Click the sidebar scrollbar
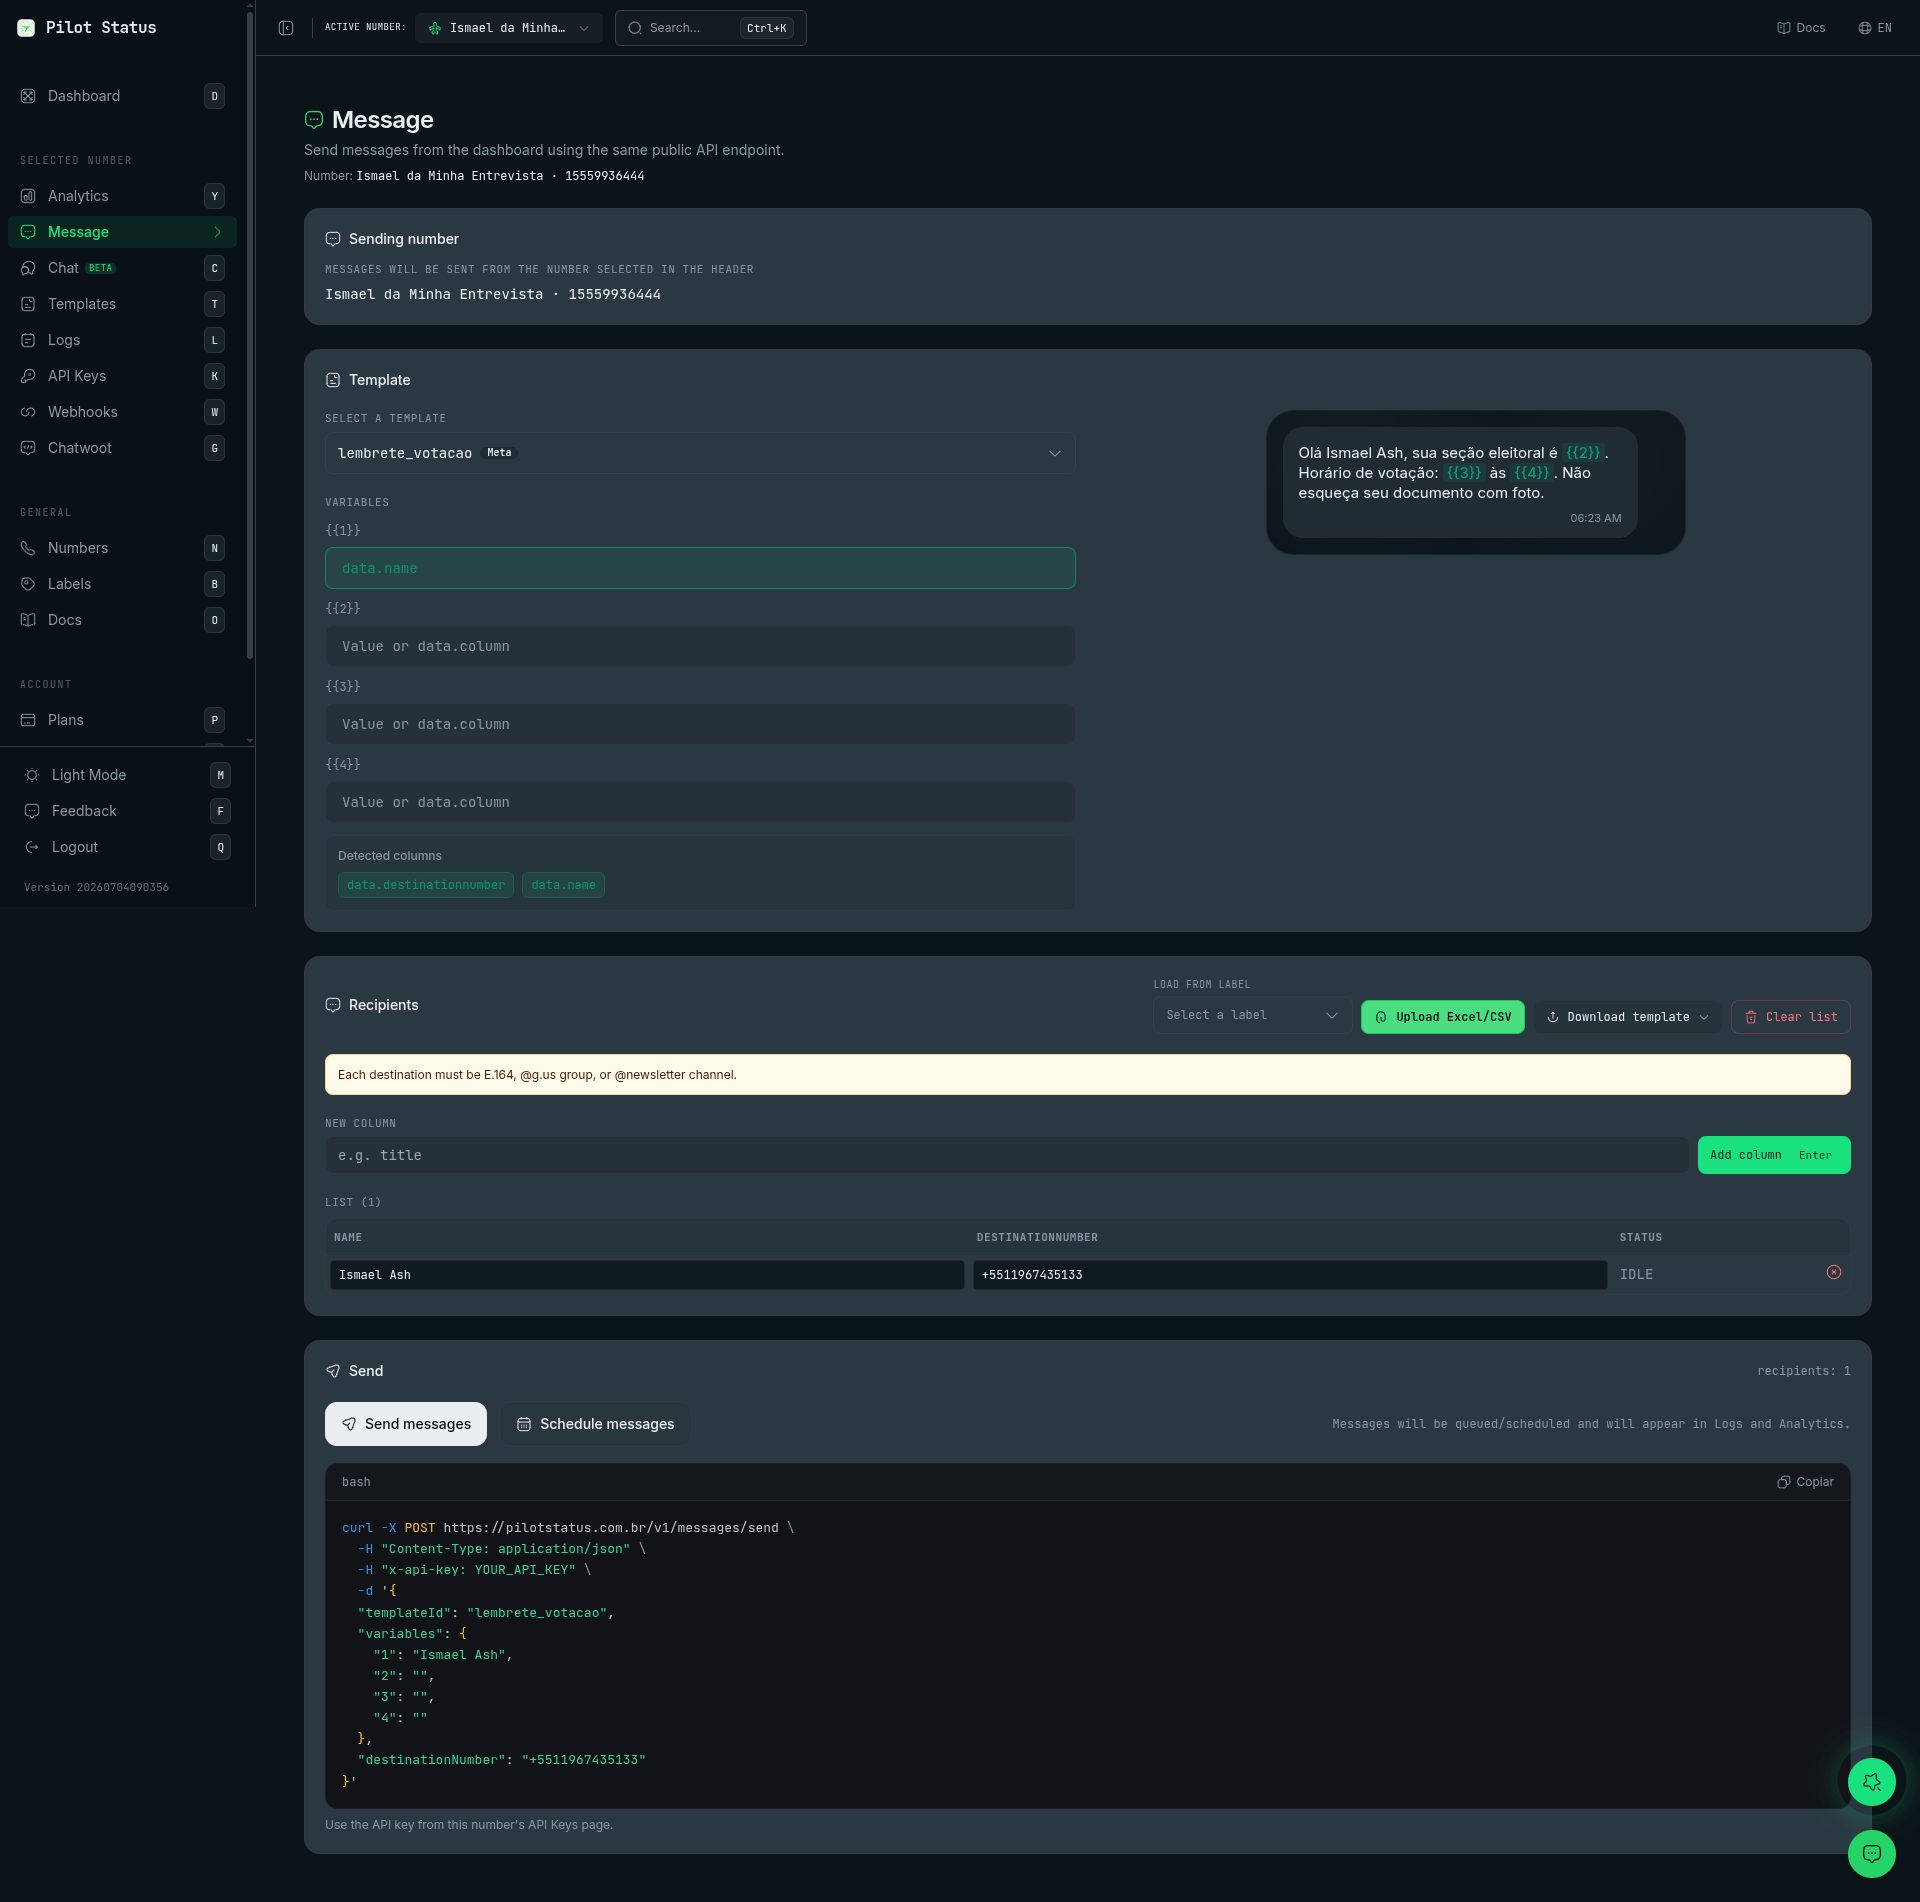Viewport: 1920px width, 1902px height. point(249,335)
